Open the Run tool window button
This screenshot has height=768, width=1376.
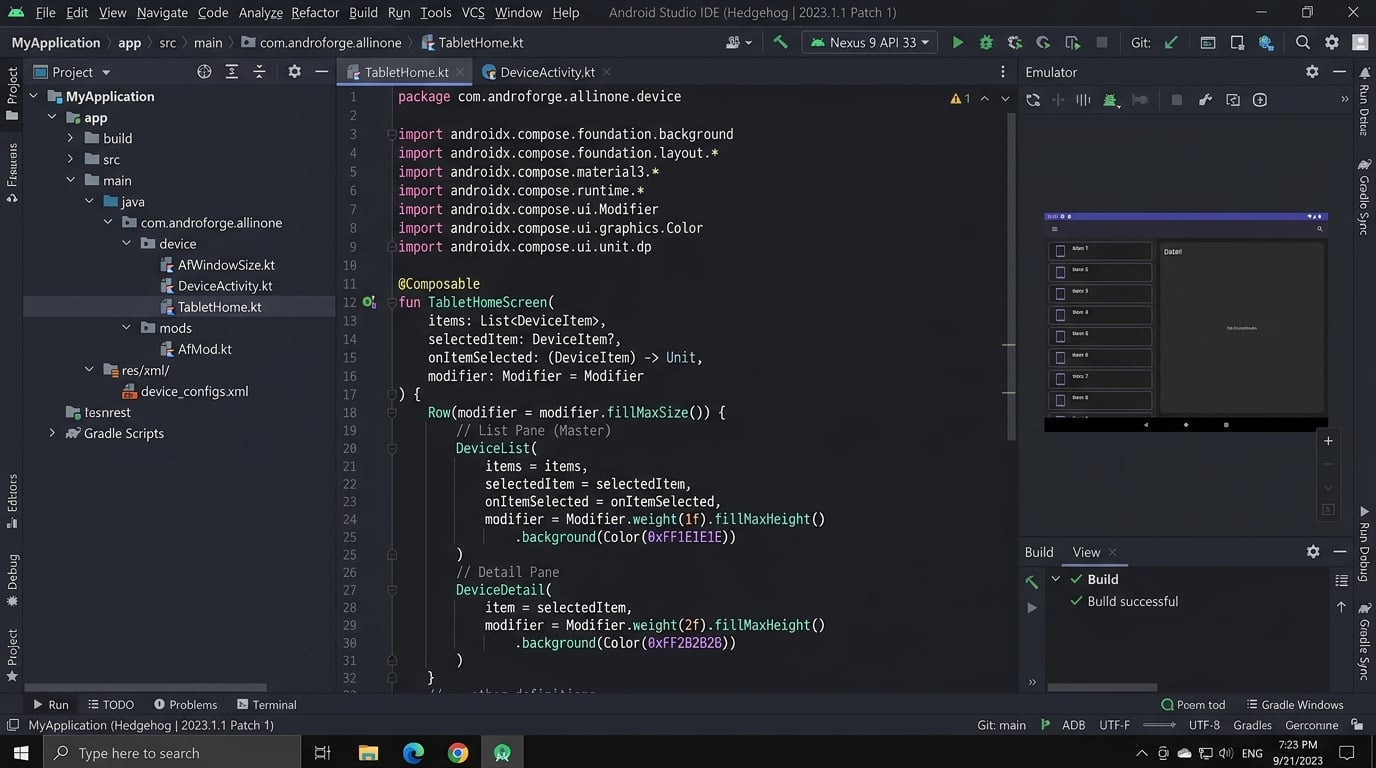(x=51, y=704)
